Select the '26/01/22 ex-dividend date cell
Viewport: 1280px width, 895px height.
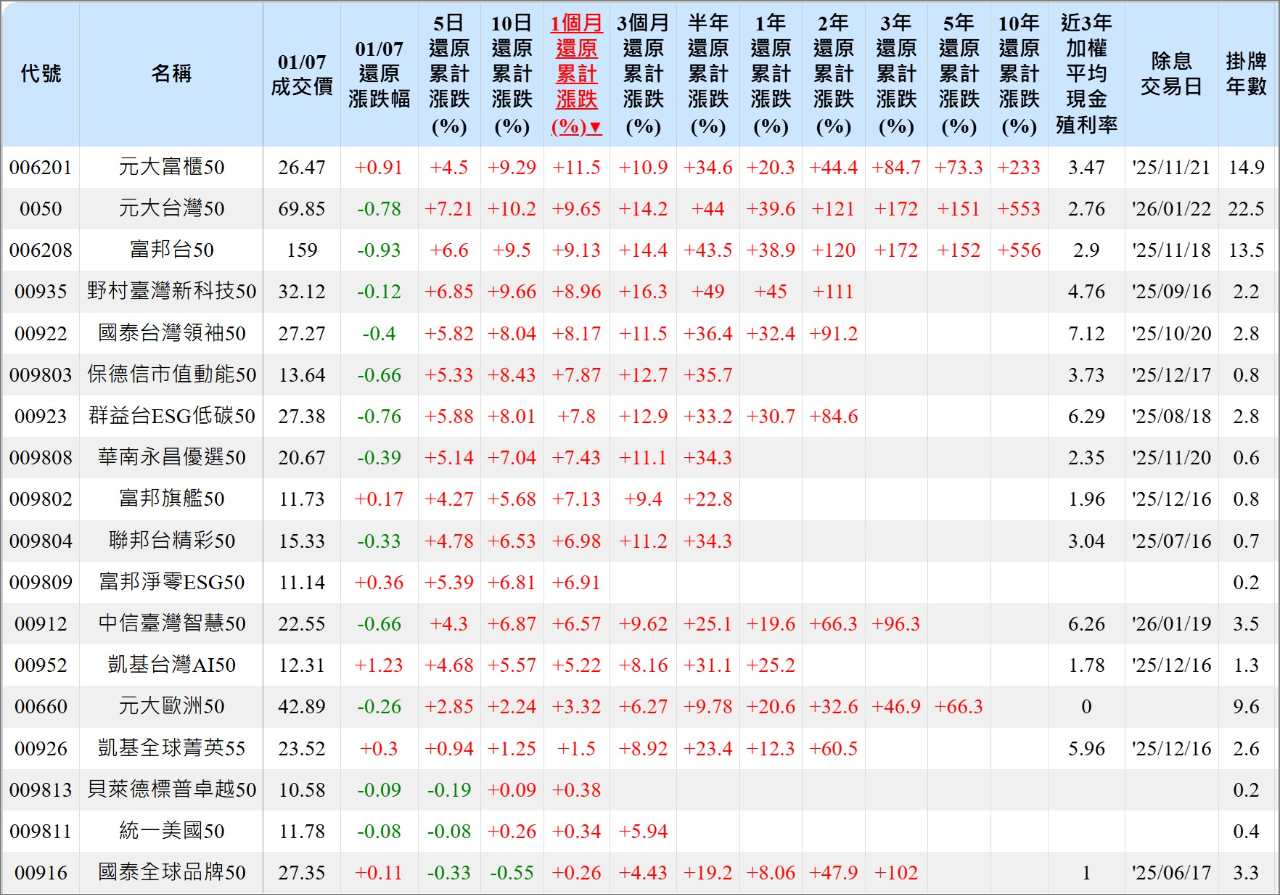pos(1171,209)
